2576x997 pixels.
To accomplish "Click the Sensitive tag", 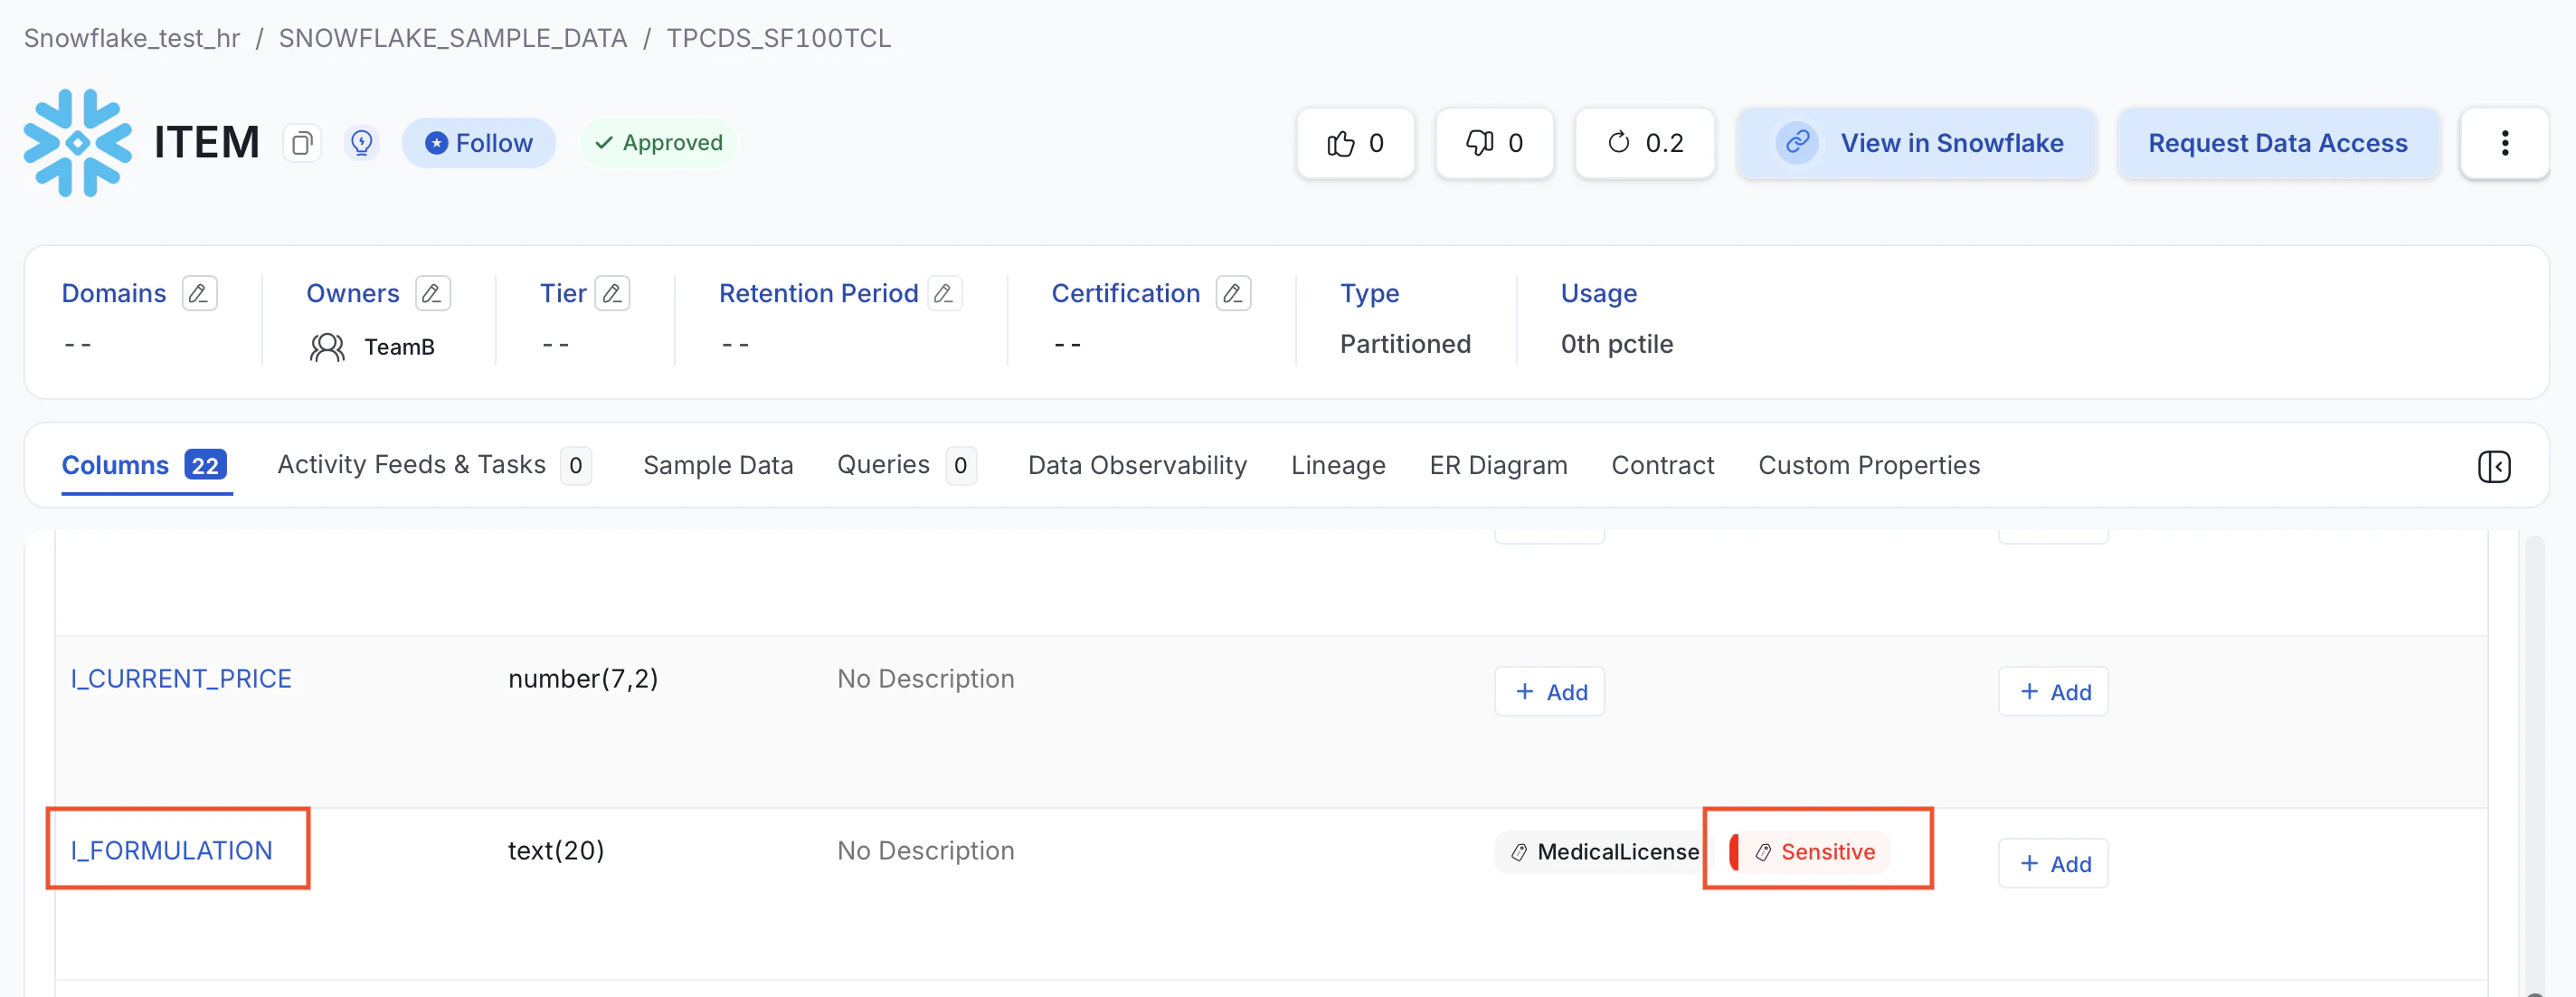I will coord(1810,852).
